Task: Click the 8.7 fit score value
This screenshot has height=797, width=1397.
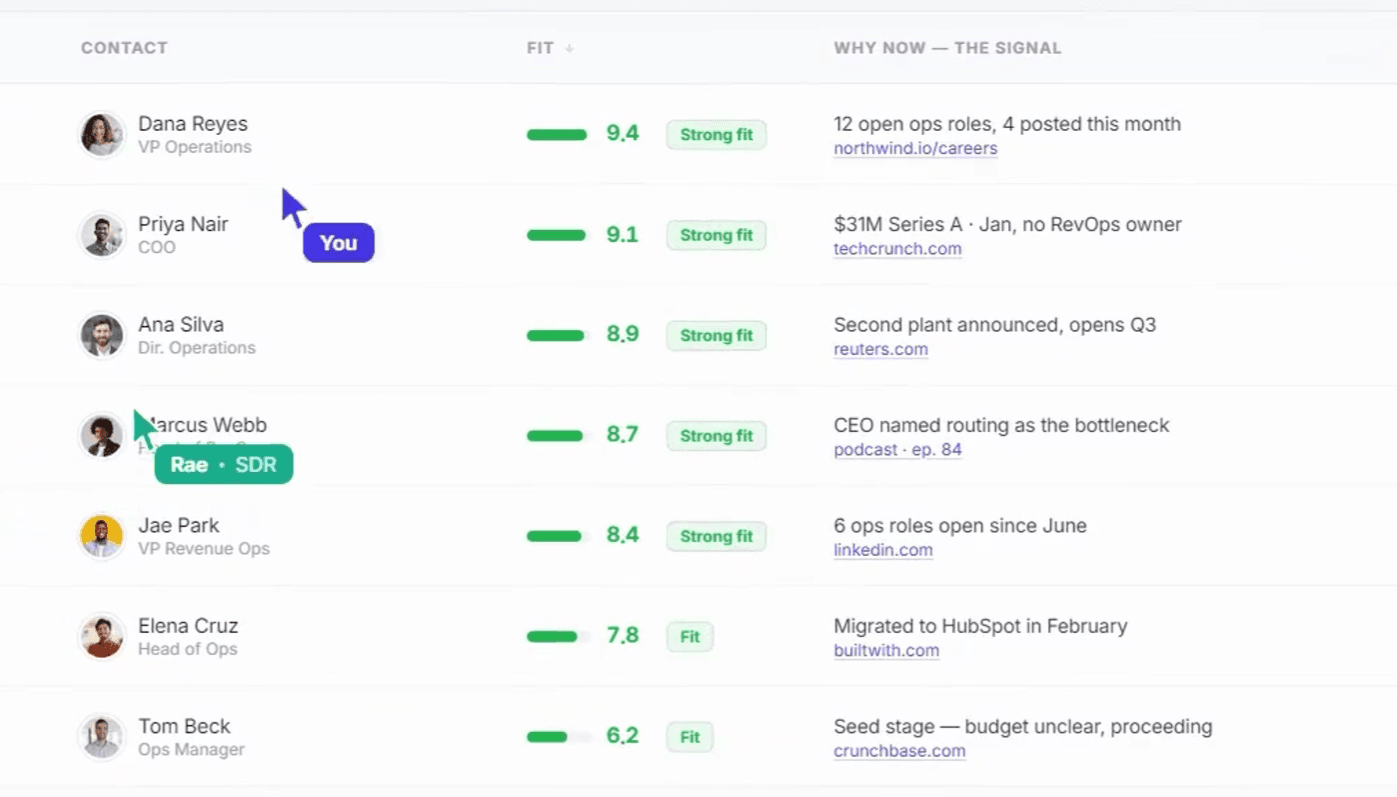Action: [622, 435]
